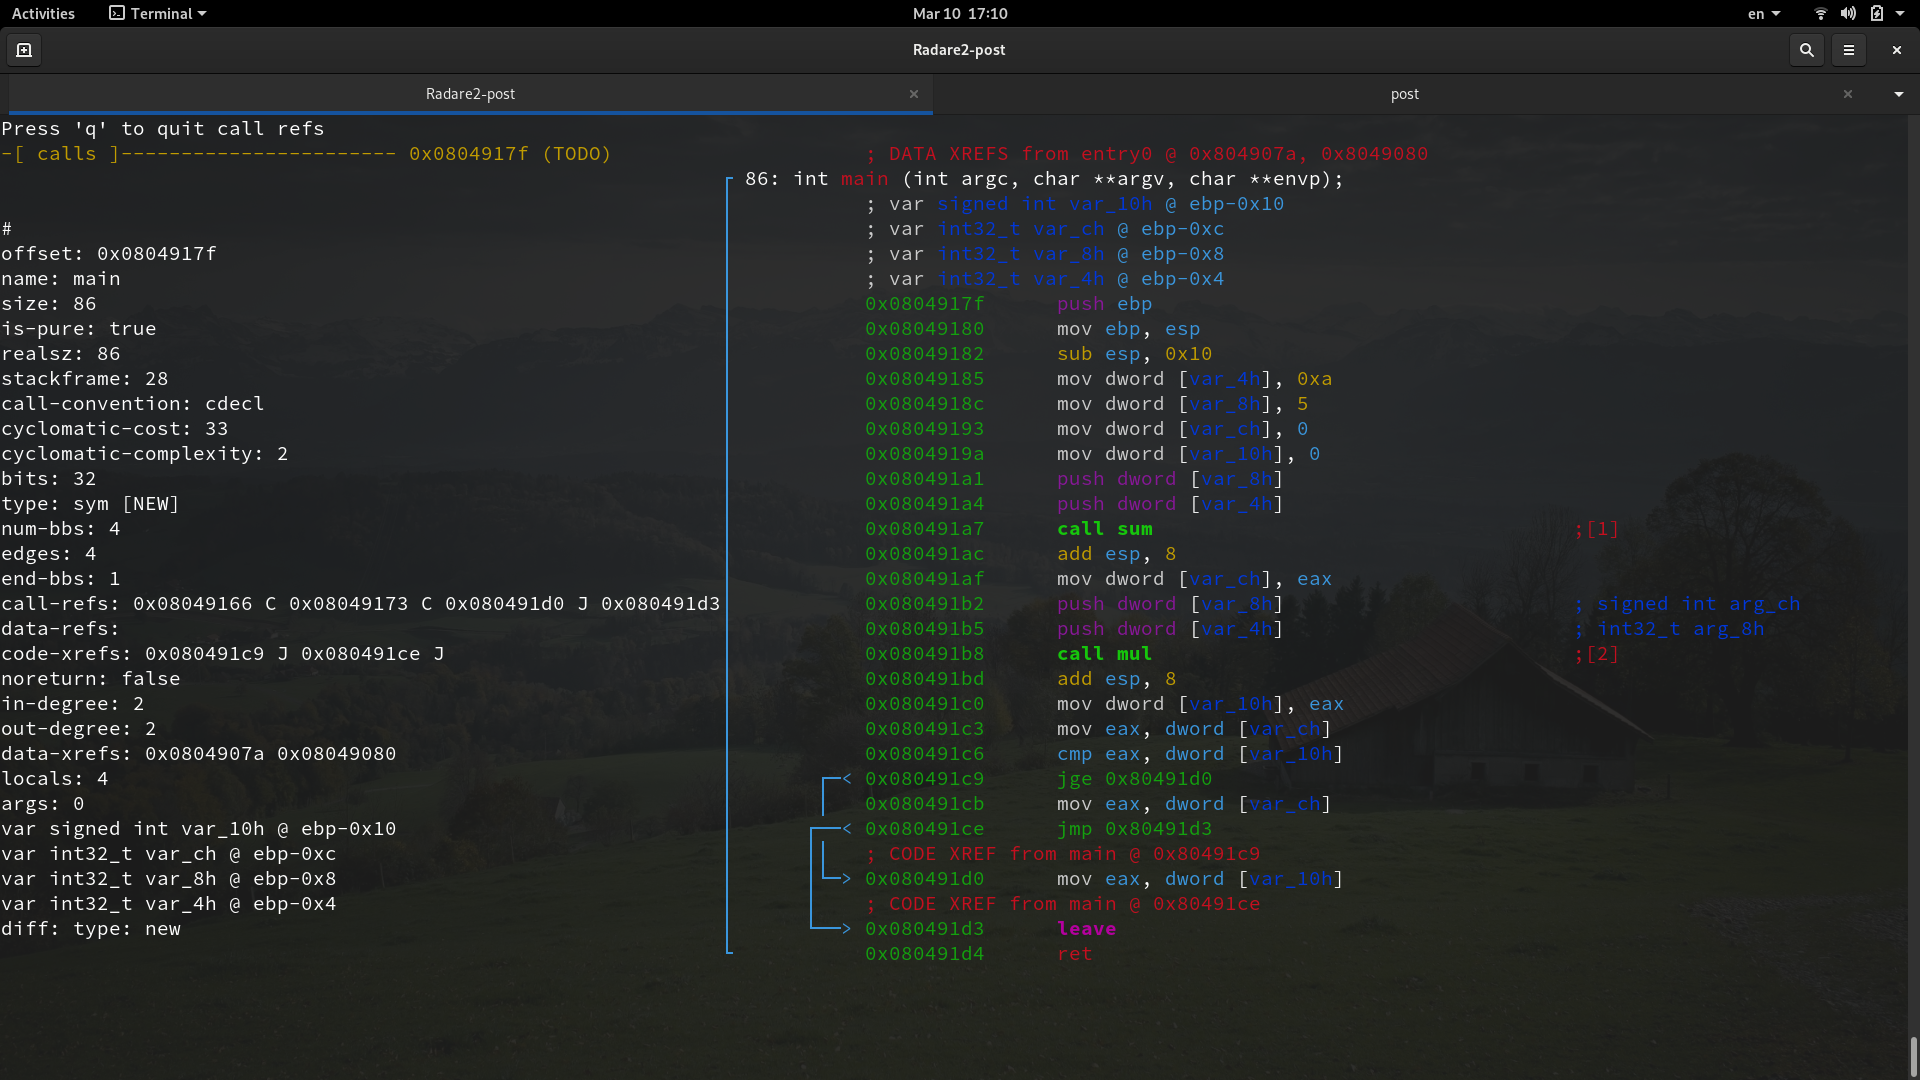1920x1080 pixels.
Task: Open the Activities overview
Action: coord(43,14)
